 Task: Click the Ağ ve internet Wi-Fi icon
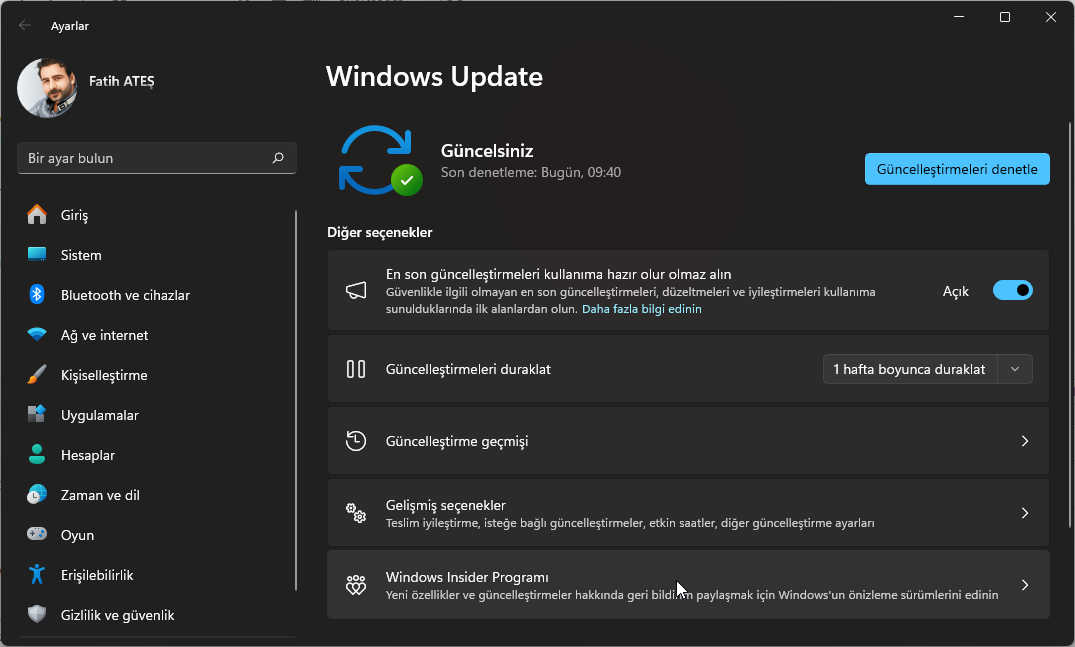click(x=37, y=335)
